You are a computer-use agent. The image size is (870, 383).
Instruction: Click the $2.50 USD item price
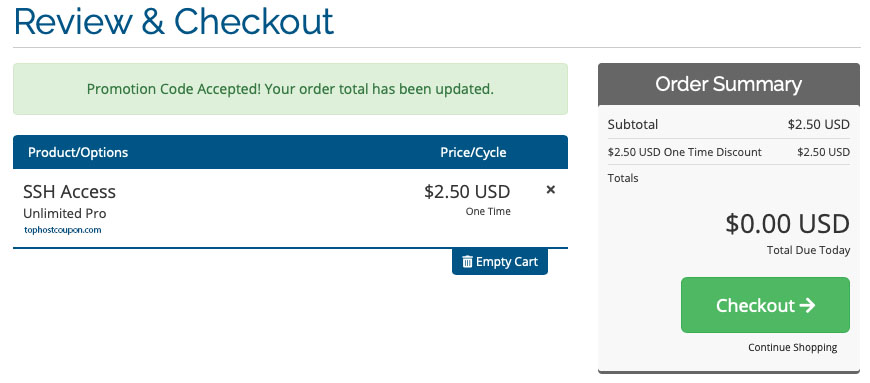pos(467,192)
